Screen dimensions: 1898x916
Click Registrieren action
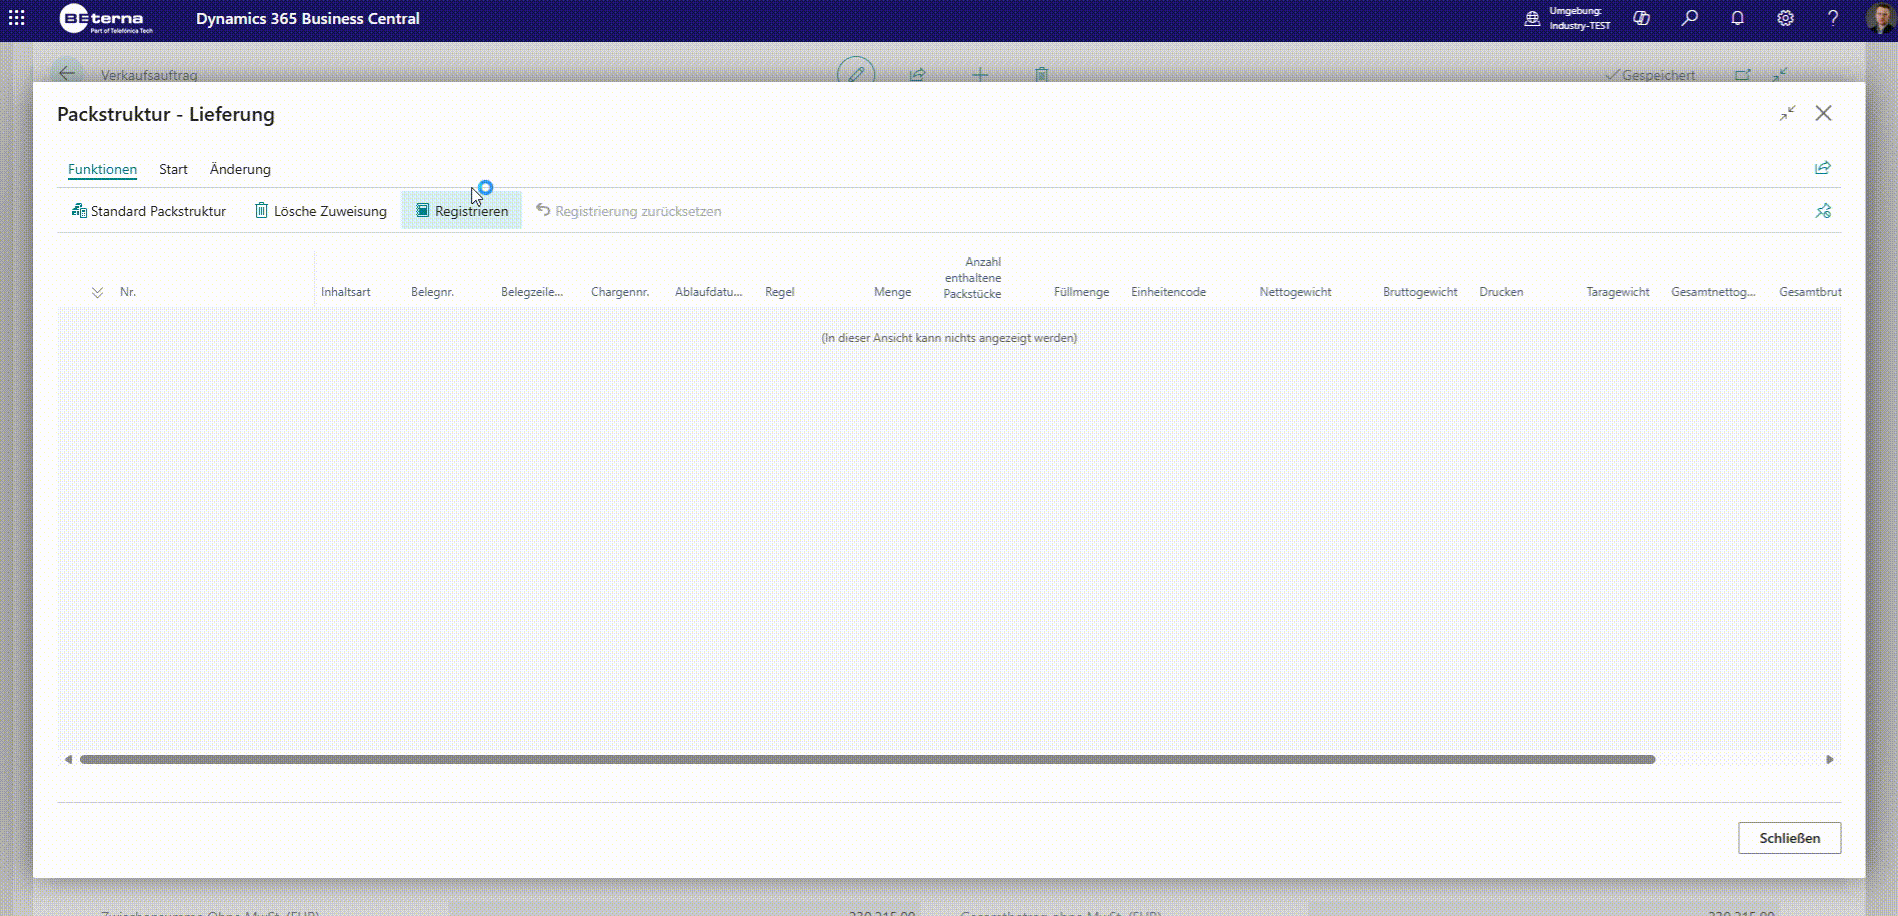pyautogui.click(x=462, y=211)
